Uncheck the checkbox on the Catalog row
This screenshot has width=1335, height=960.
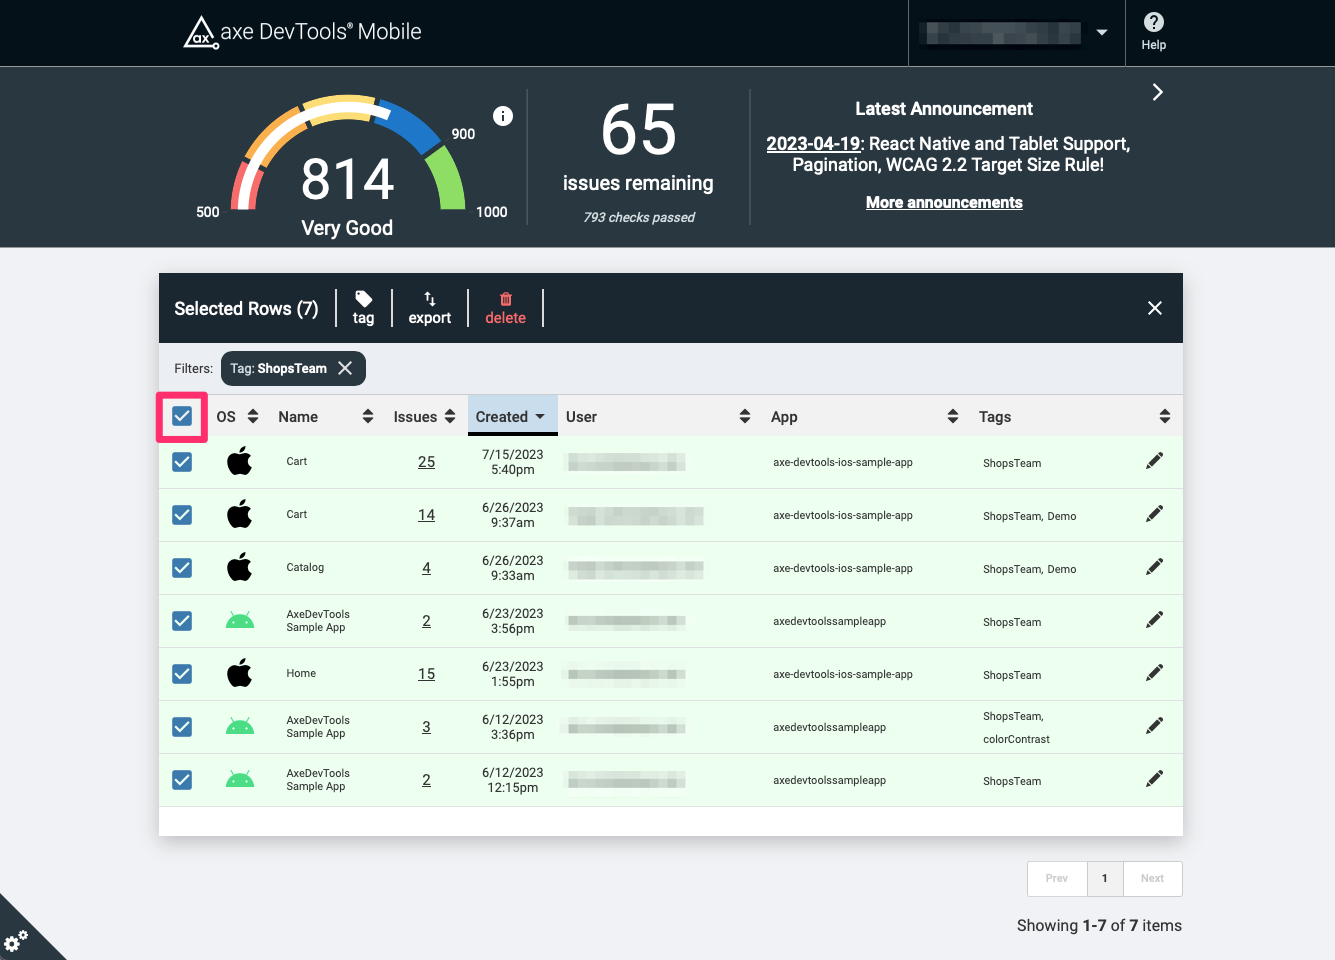(181, 567)
